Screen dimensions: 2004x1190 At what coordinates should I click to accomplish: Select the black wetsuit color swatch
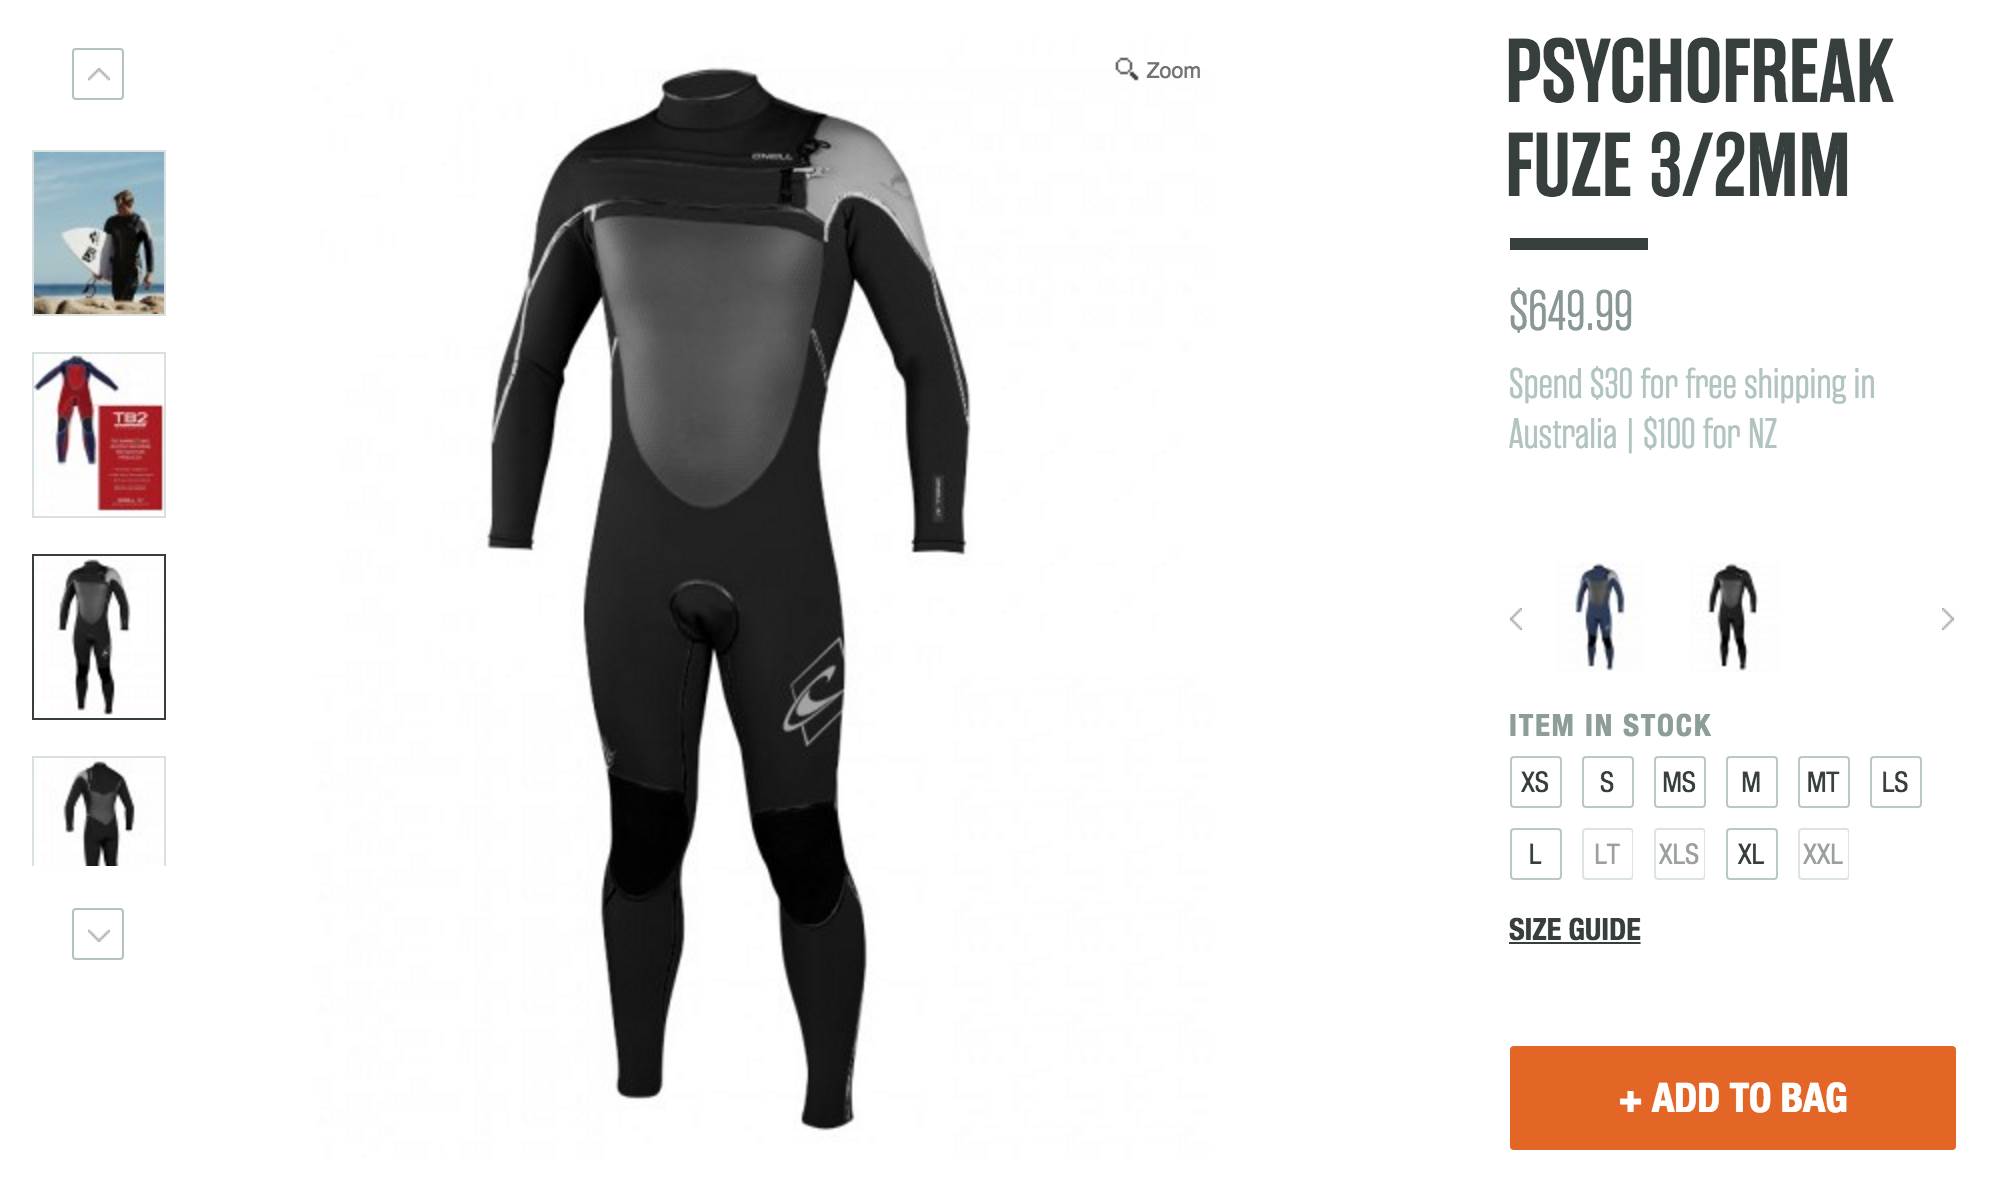(x=1732, y=617)
